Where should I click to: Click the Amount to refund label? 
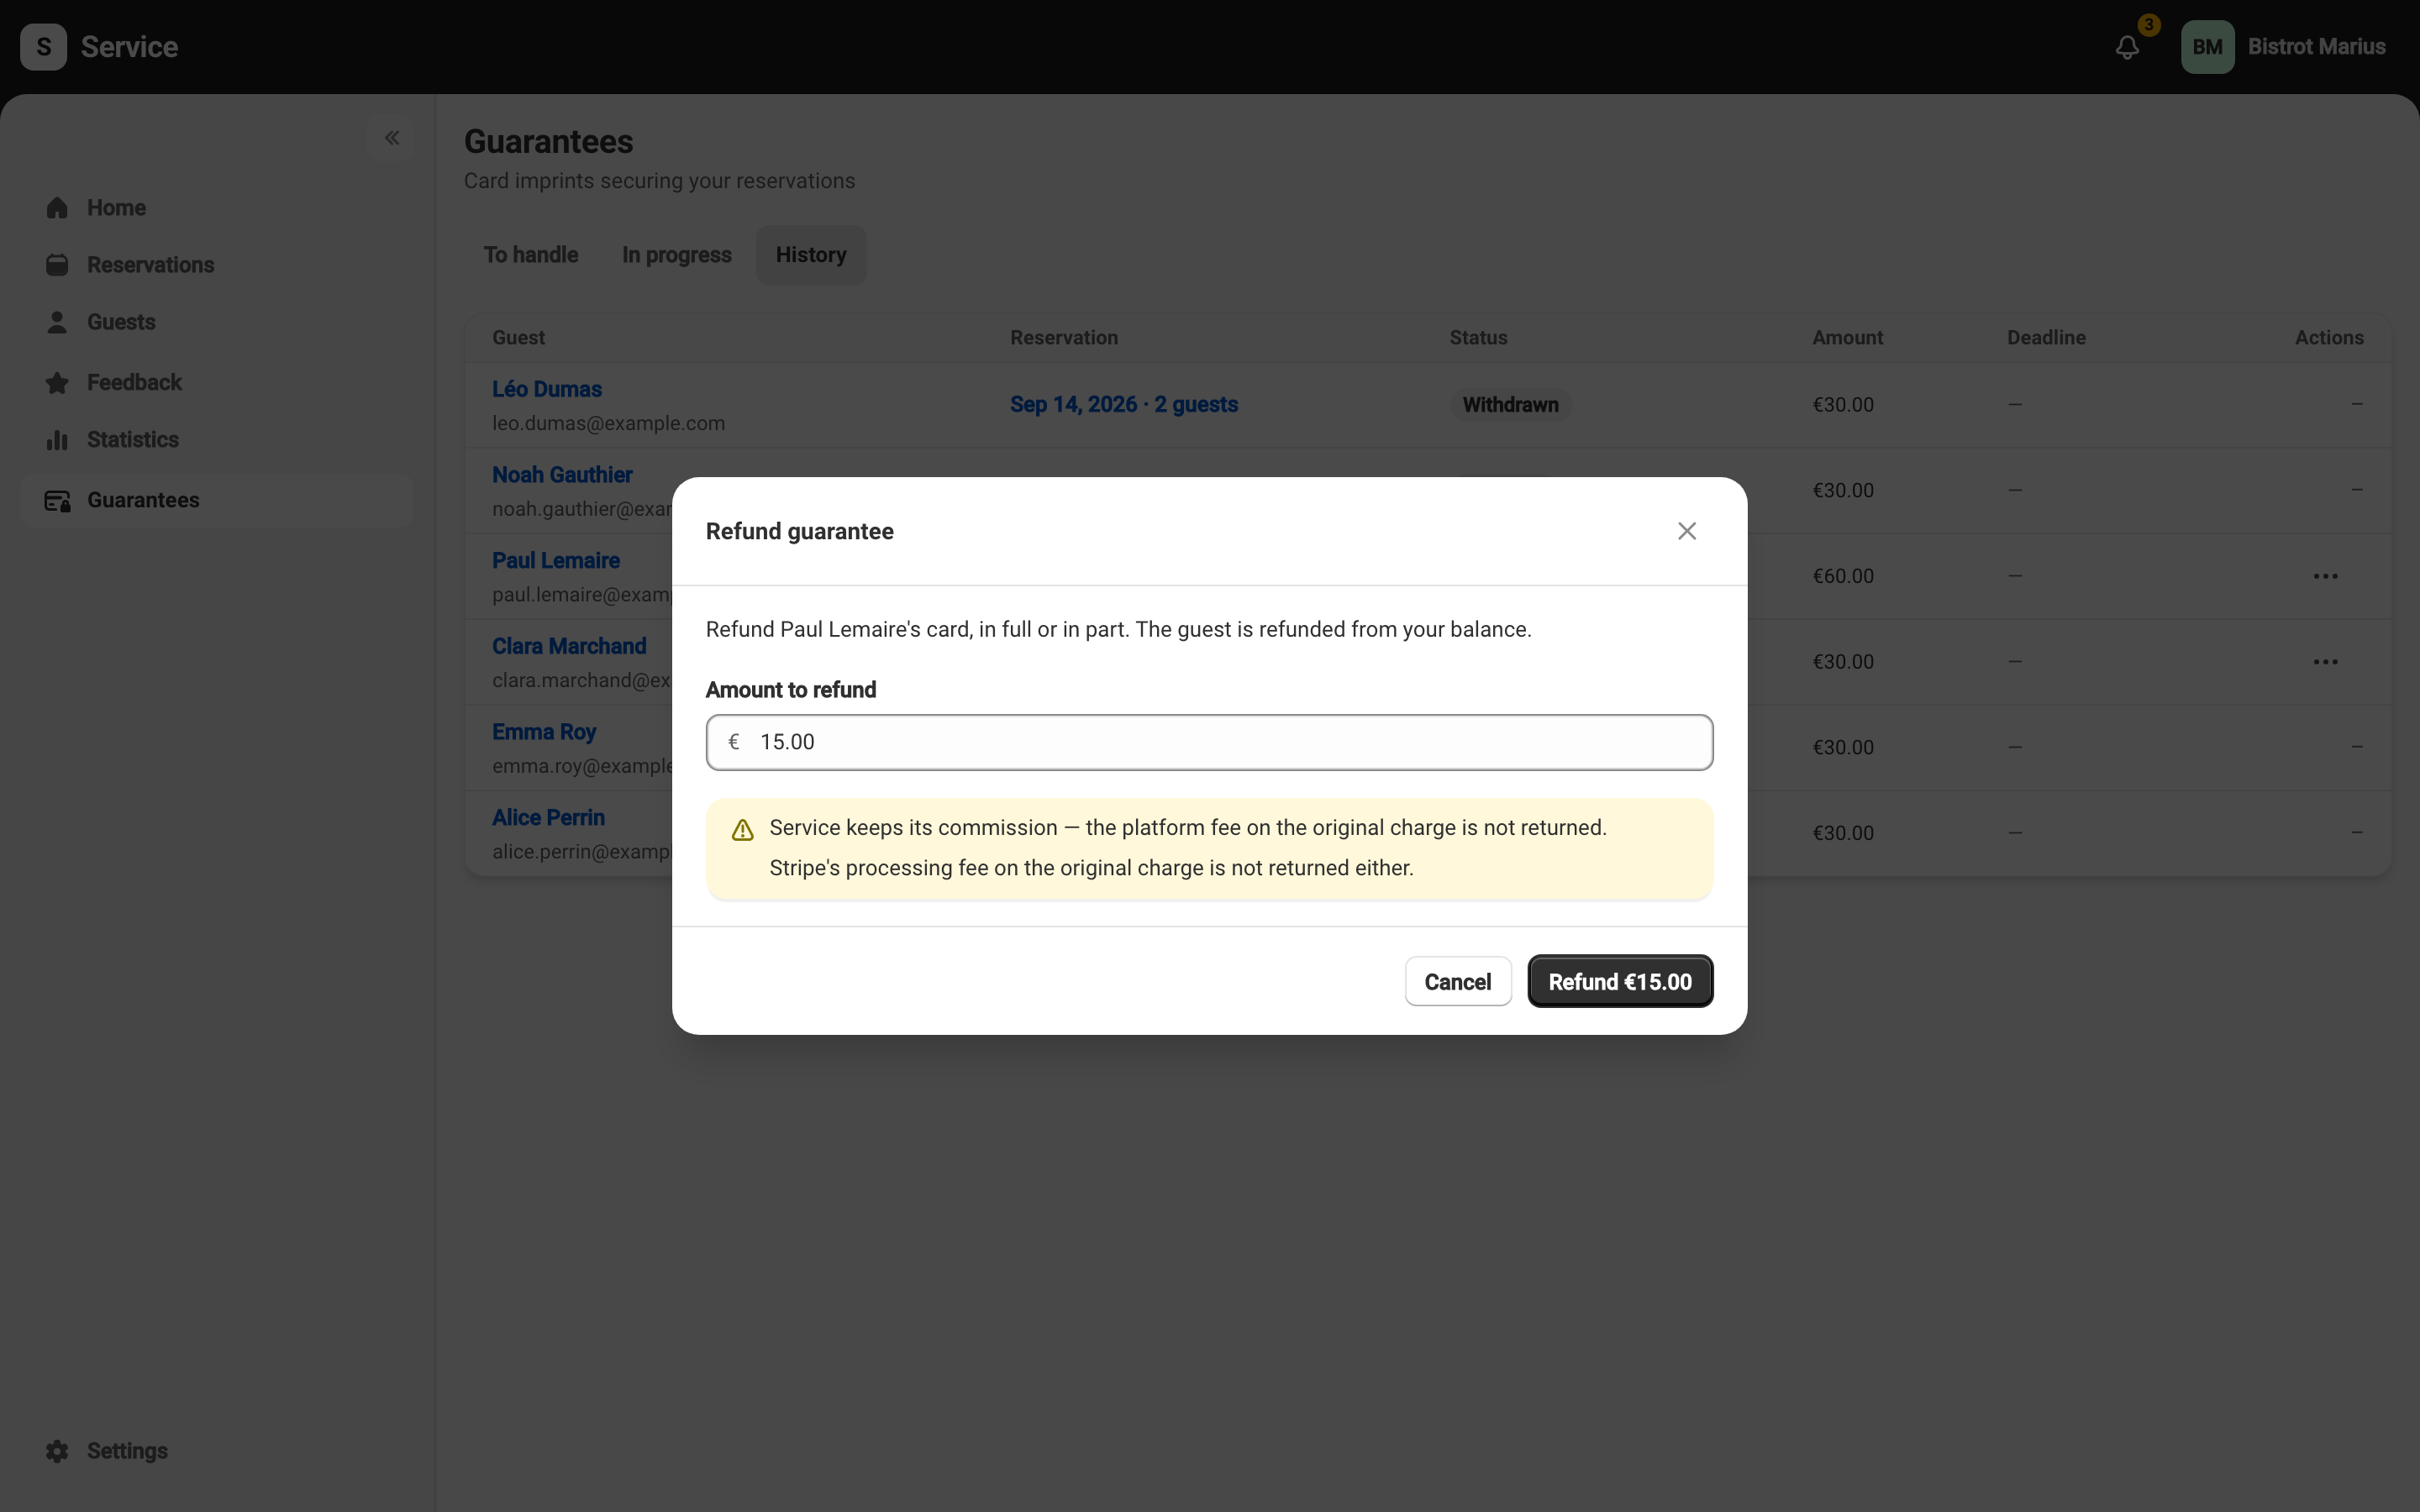tap(791, 690)
